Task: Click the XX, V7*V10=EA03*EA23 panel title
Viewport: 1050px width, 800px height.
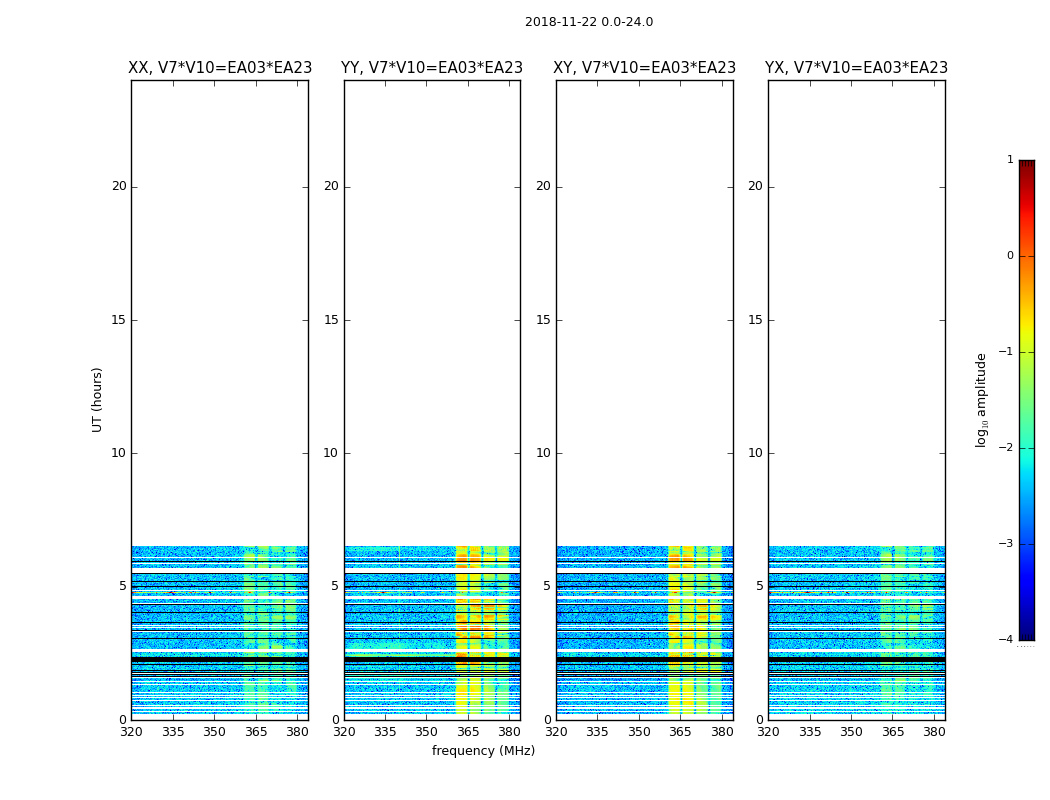Action: (220, 68)
